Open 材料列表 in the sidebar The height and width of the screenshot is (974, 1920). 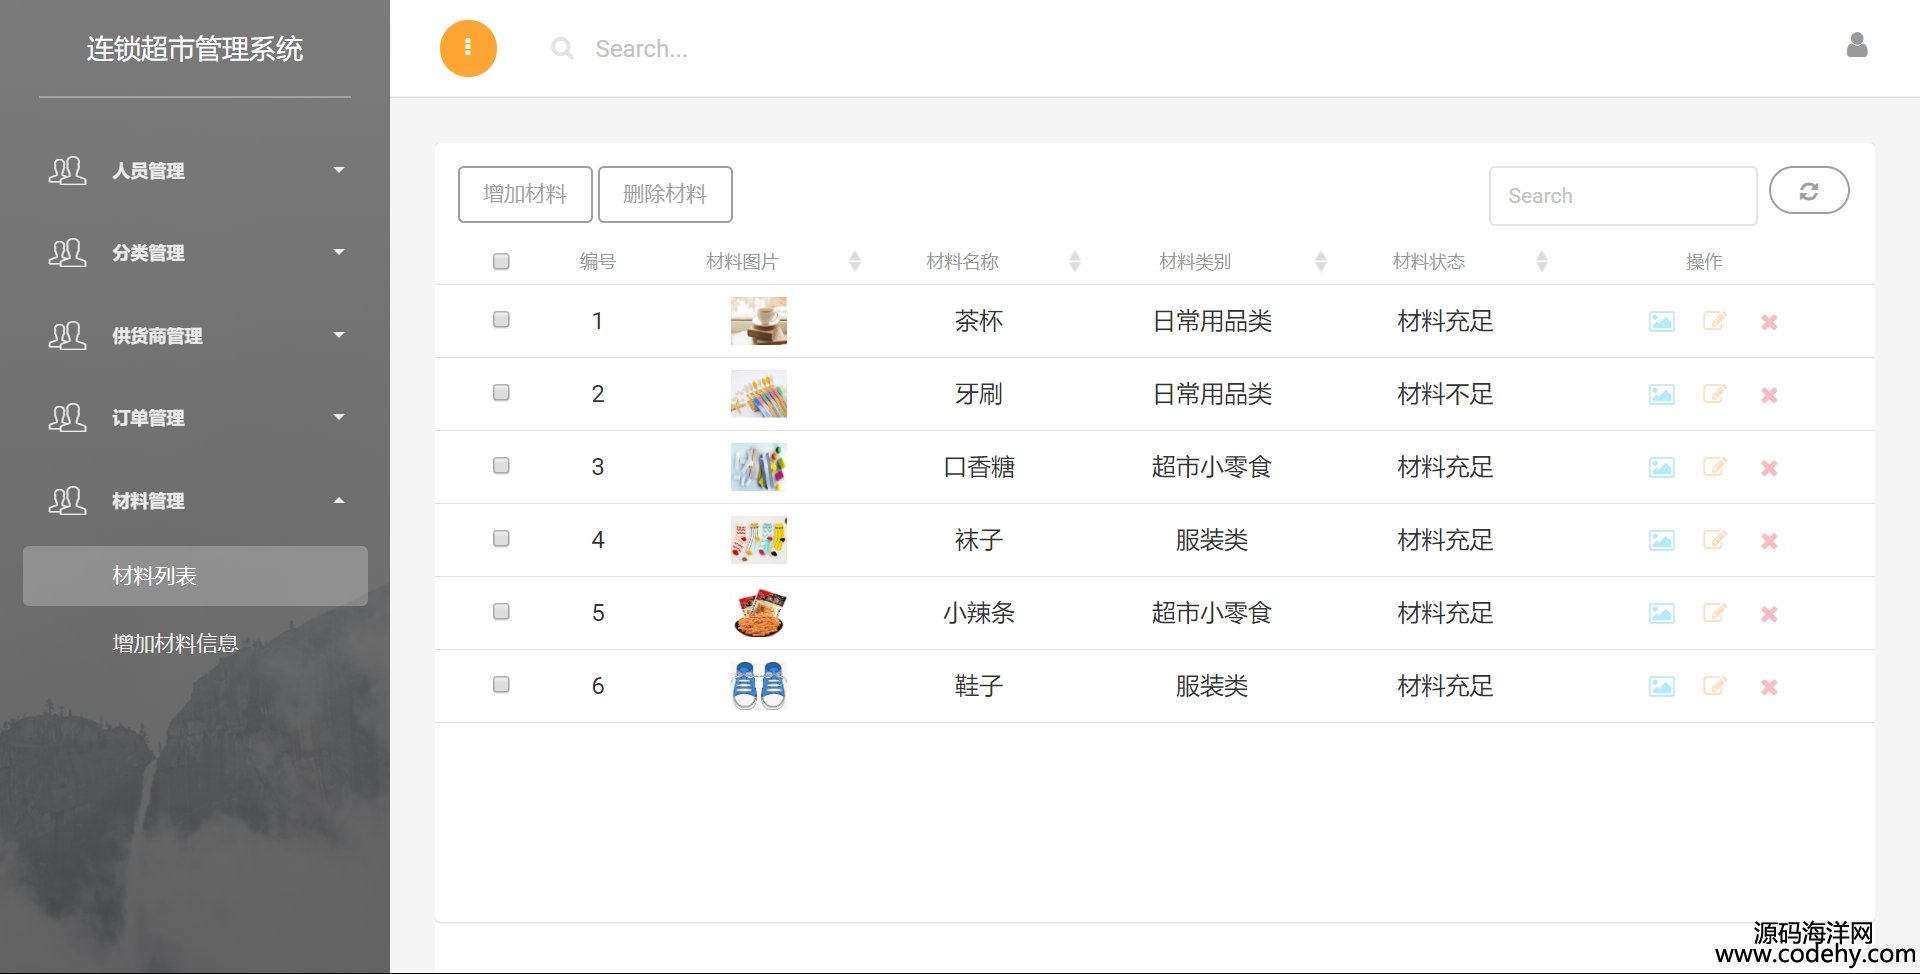point(195,576)
